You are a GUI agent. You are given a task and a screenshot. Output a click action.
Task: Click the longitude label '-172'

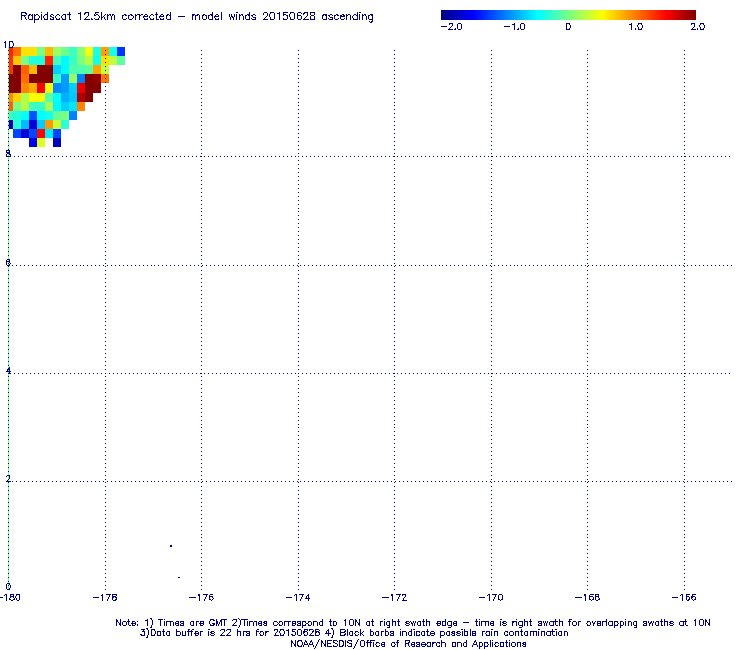tap(395, 598)
